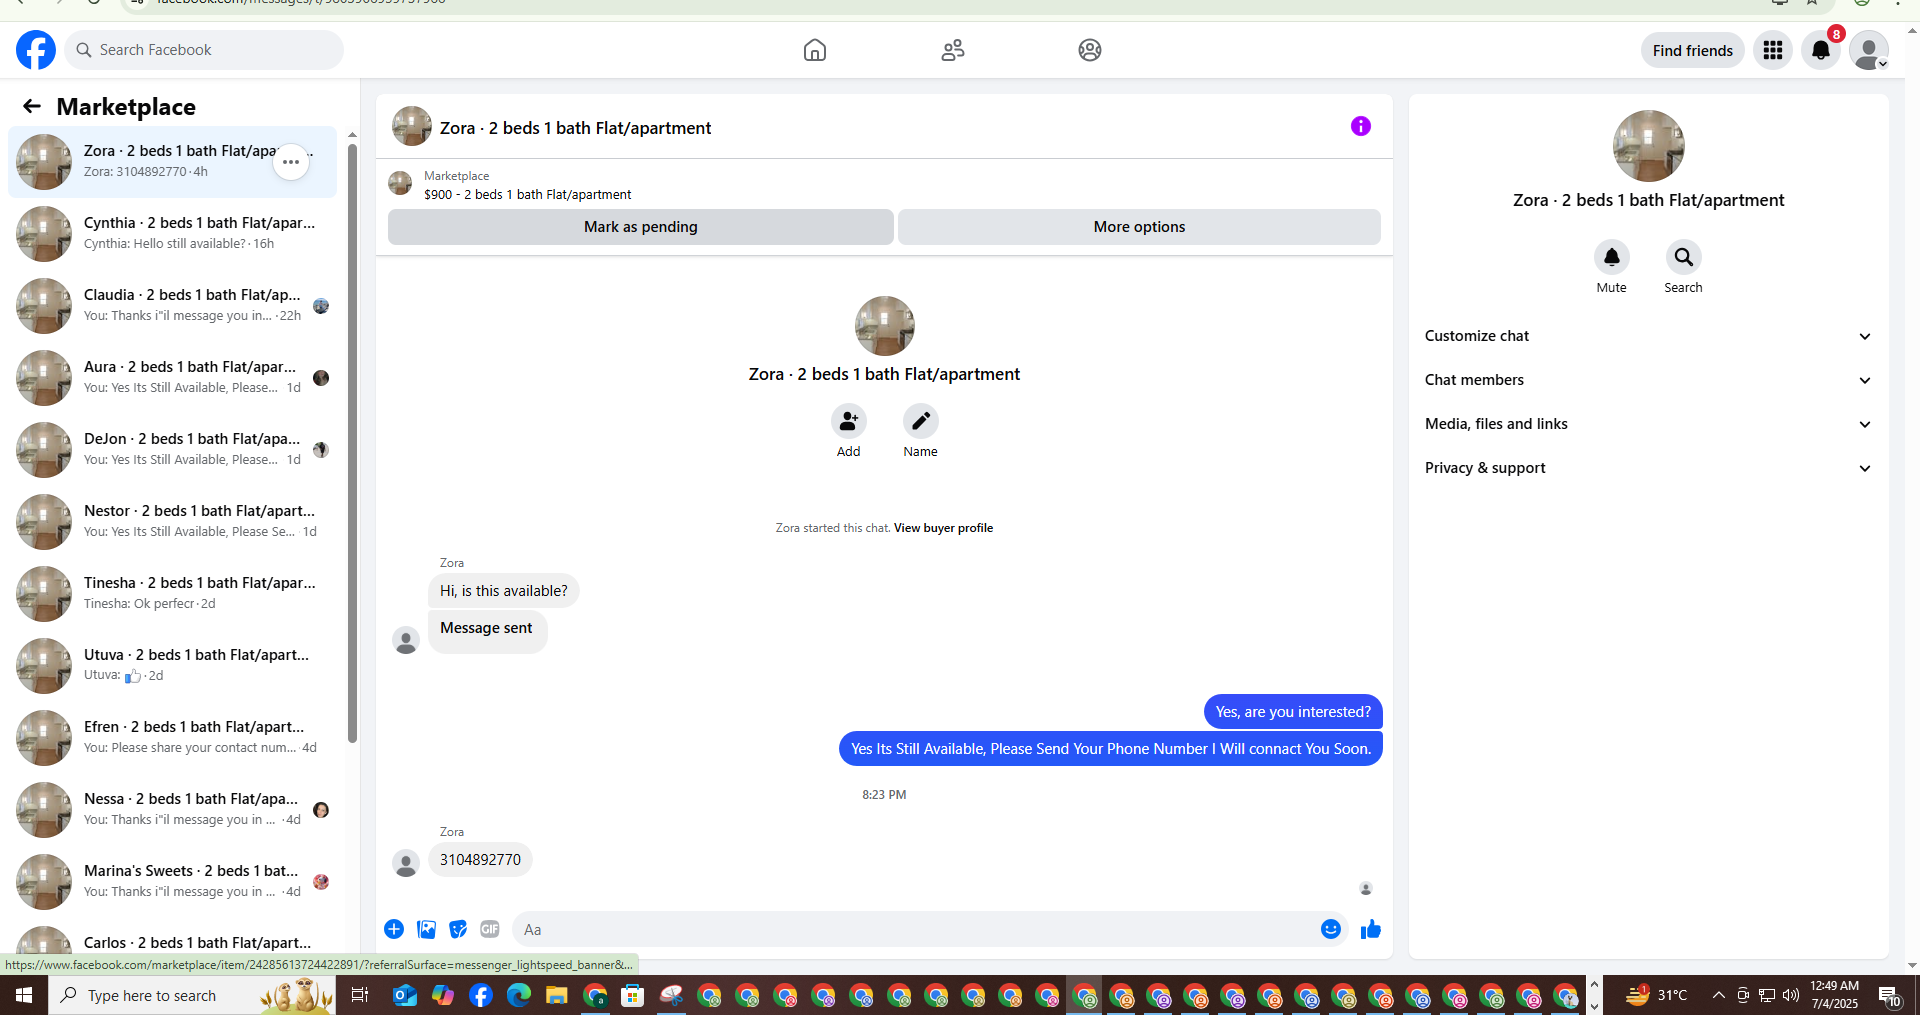Click the conversation list scrollbar
The width and height of the screenshot is (1920, 1015).
(x=352, y=443)
